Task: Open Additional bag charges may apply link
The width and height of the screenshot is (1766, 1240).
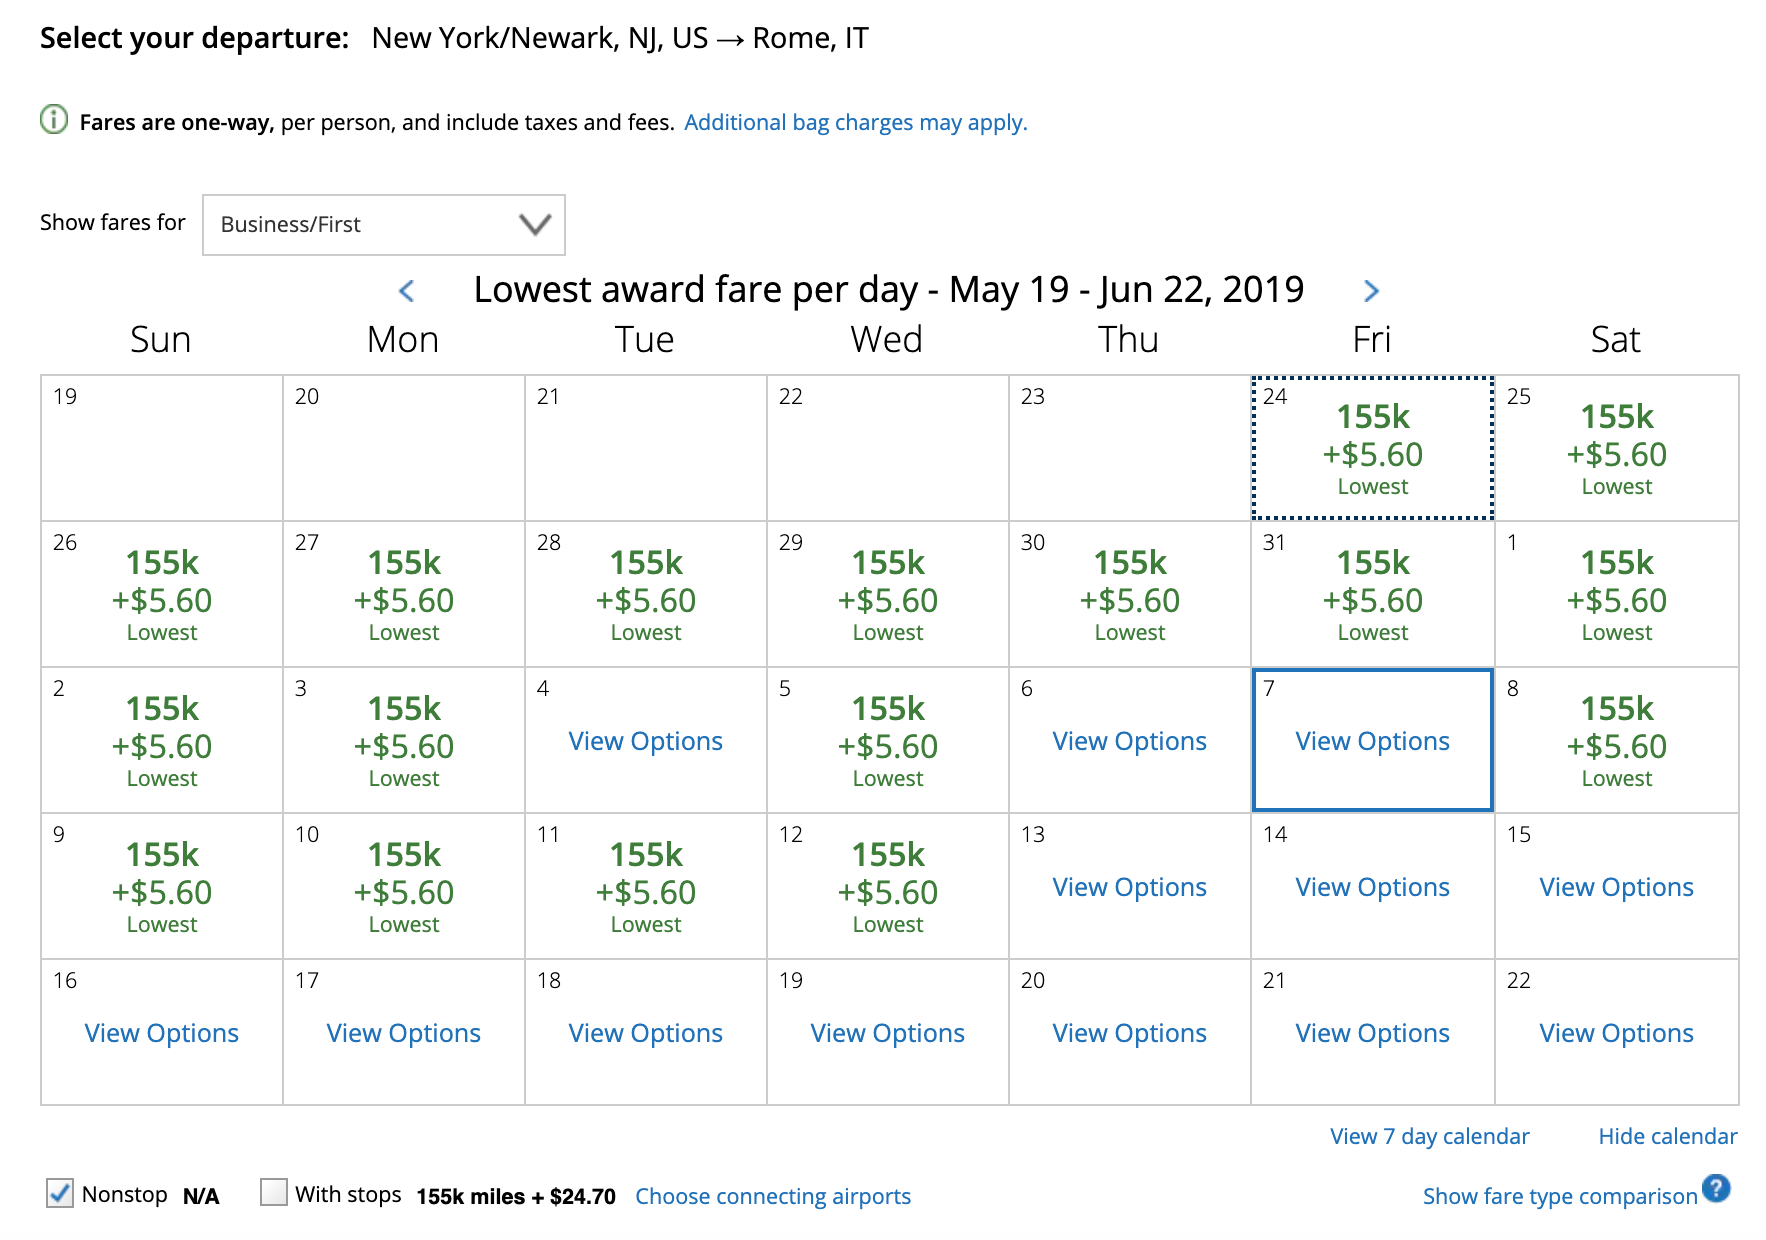Action: click(855, 122)
